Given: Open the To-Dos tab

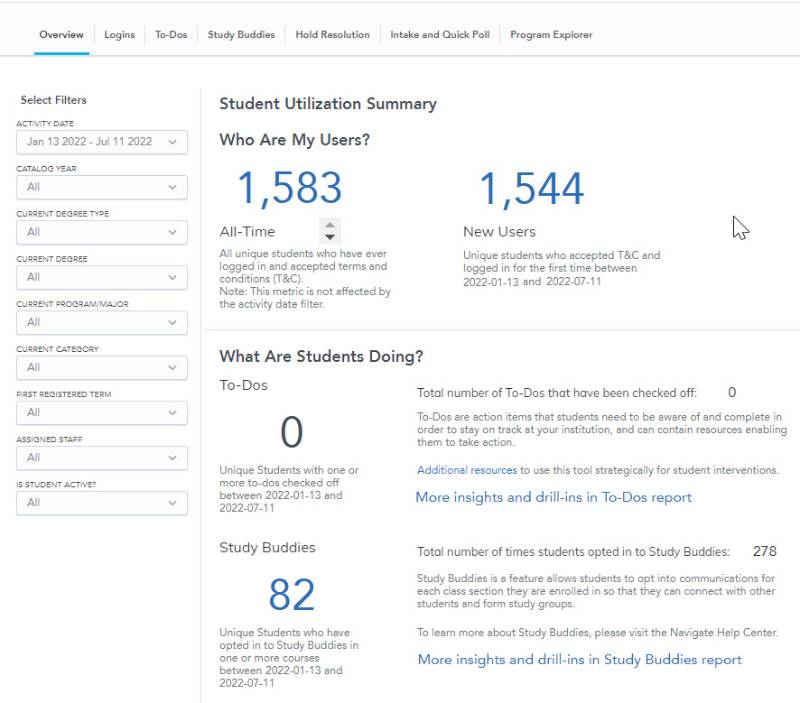Looking at the screenshot, I should 171,35.
